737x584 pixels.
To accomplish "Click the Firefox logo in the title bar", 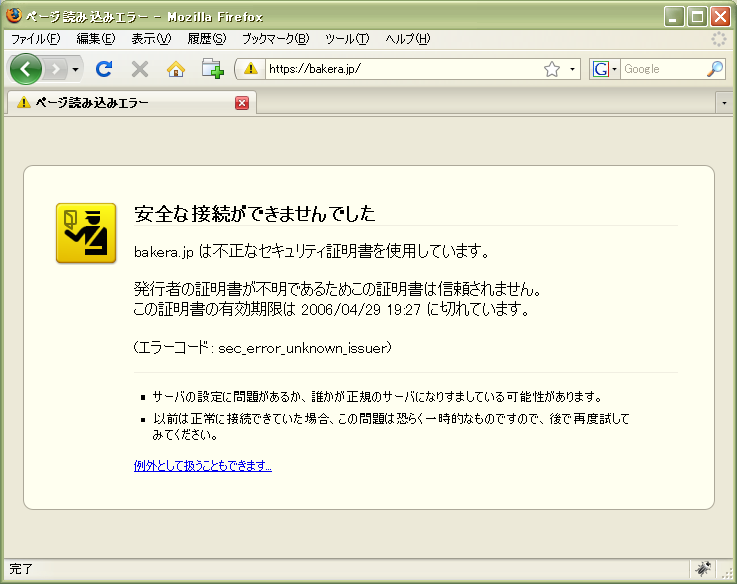I will point(14,16).
